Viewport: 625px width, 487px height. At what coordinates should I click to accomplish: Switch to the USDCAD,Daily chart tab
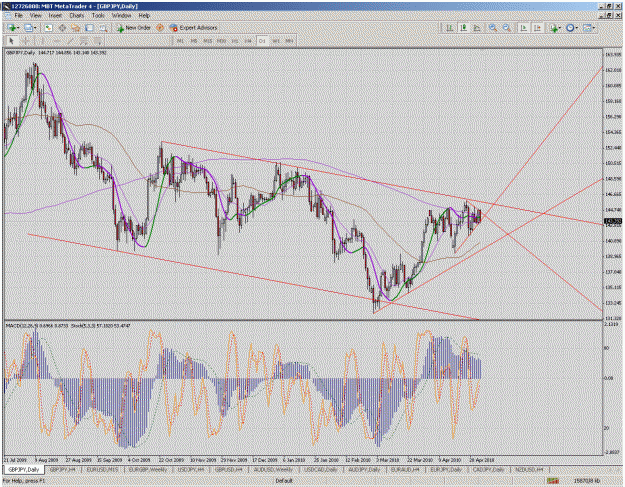coord(321,469)
